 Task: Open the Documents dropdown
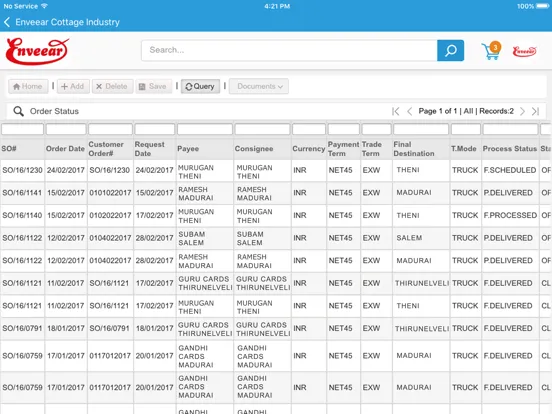259,86
